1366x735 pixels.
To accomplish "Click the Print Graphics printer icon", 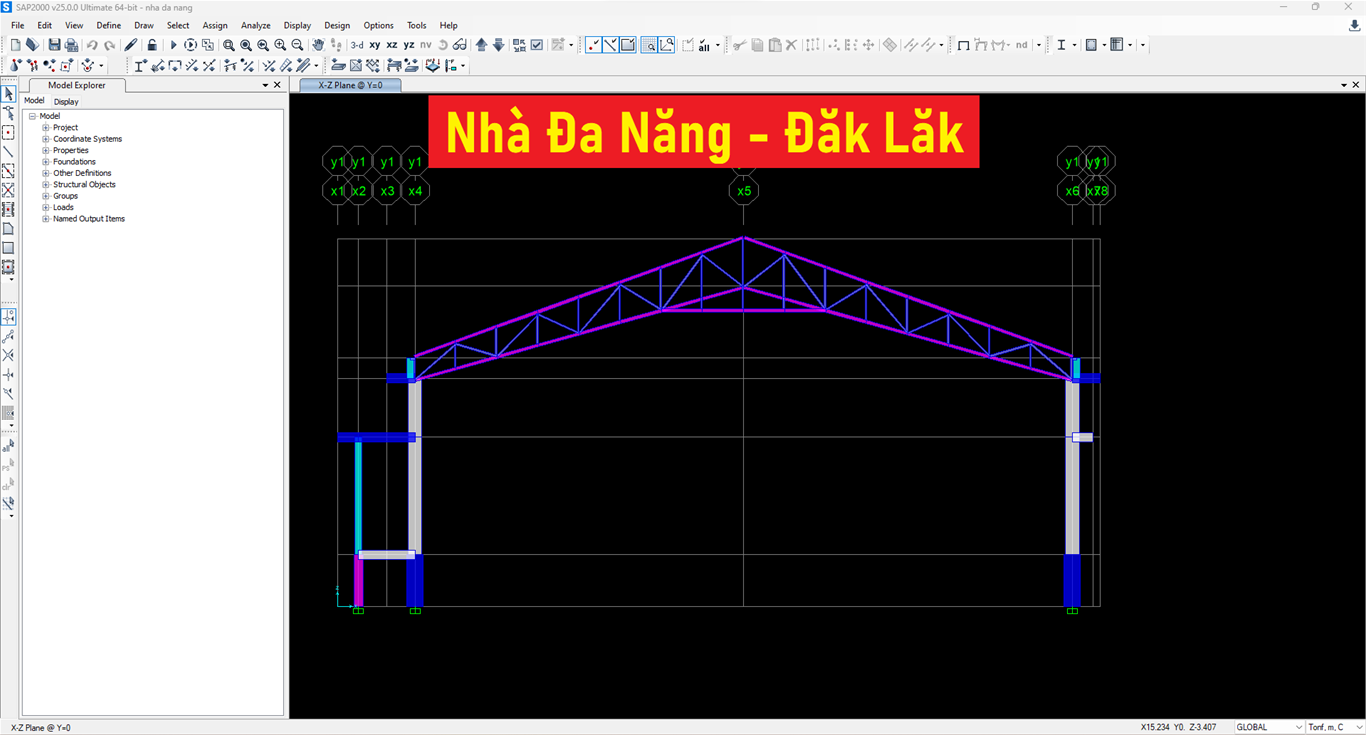I will (71, 45).
